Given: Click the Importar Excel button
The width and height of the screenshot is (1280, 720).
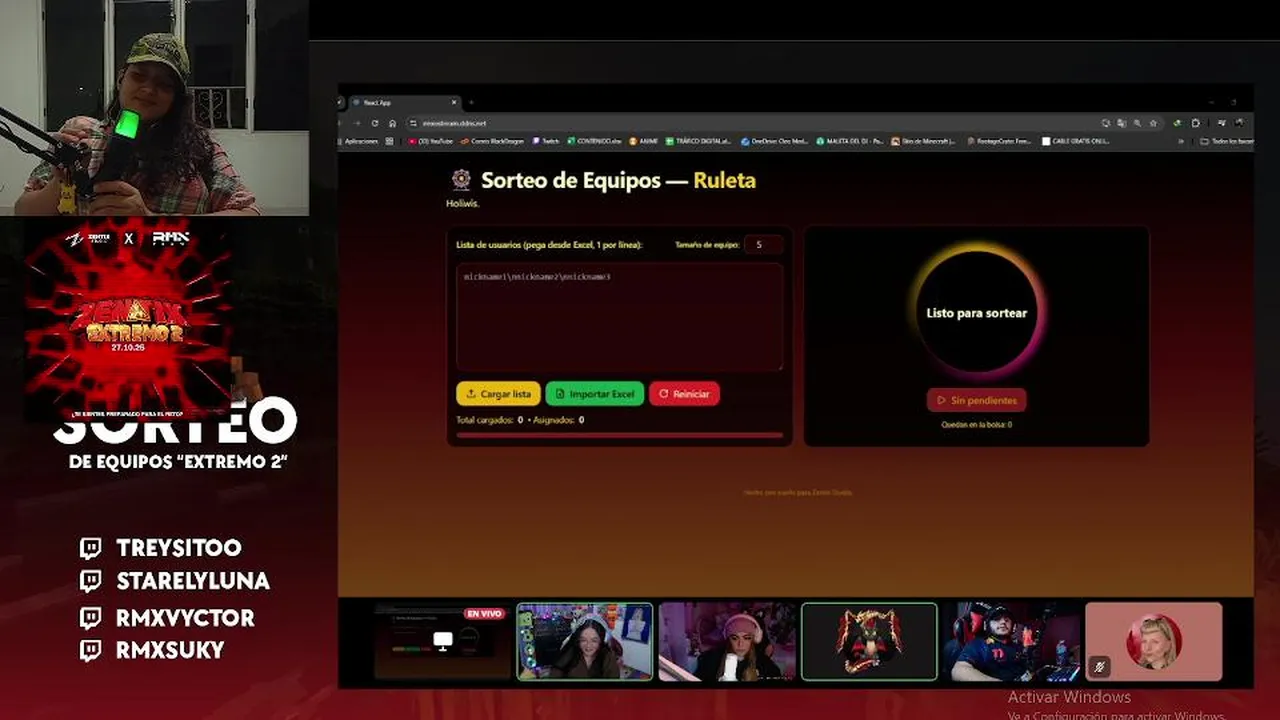Looking at the screenshot, I should [595, 394].
